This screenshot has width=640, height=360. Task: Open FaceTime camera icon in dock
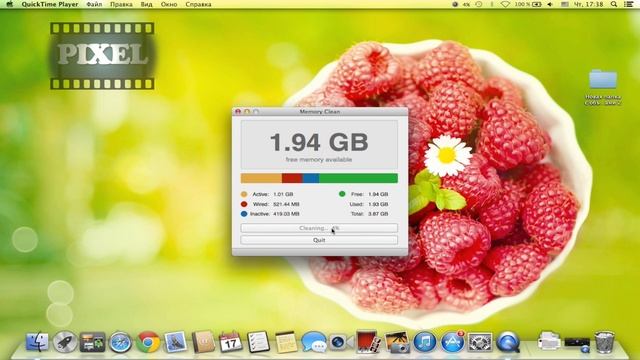click(x=341, y=342)
